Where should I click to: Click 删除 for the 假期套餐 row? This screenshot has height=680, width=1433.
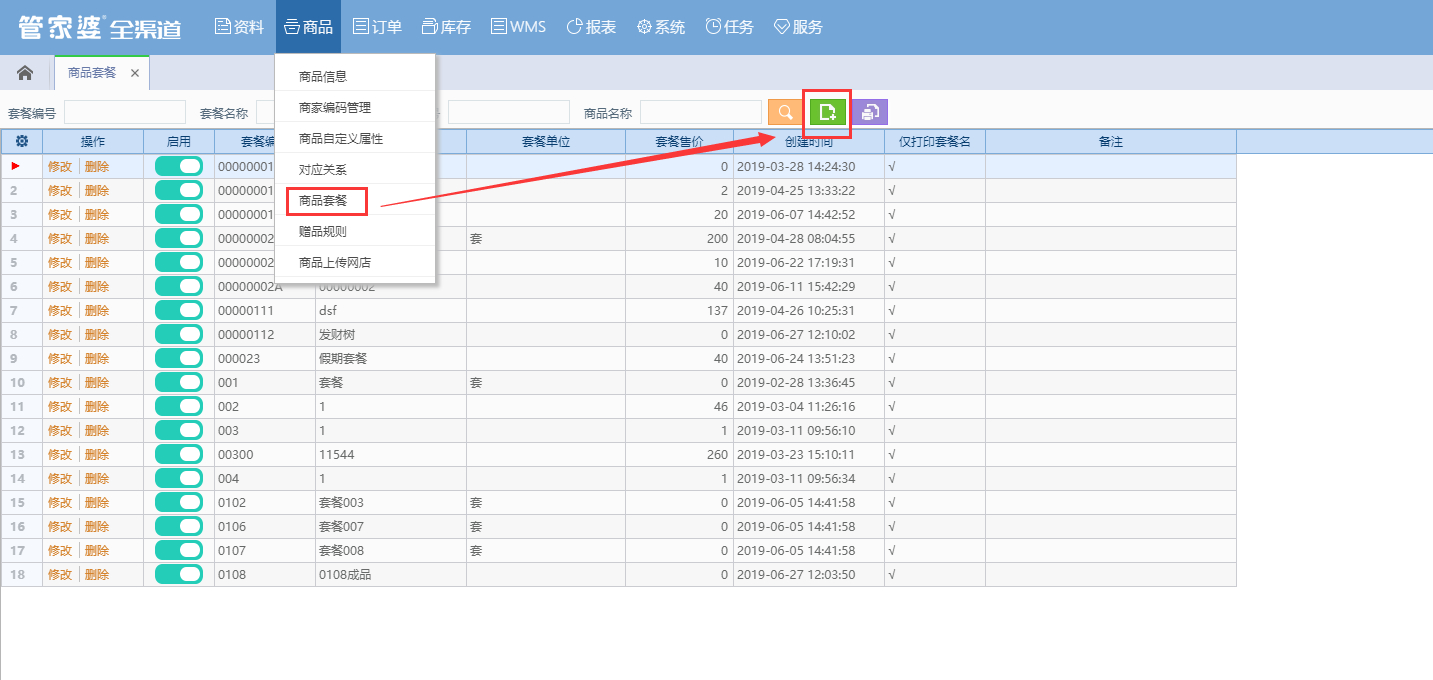(97, 359)
